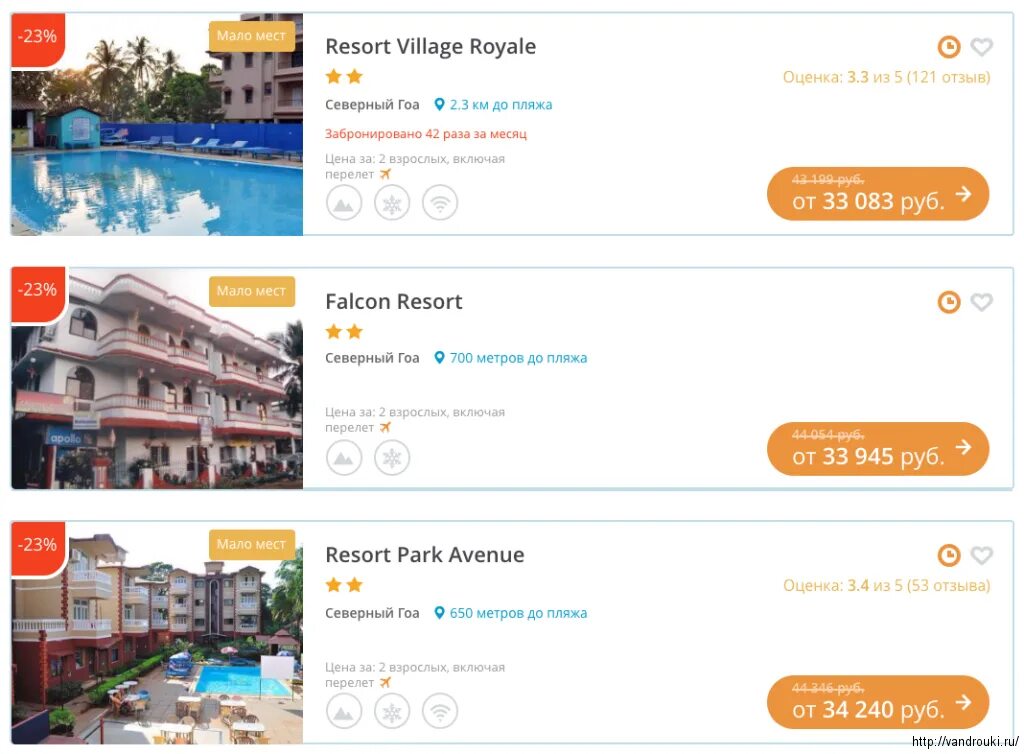Viewport: 1024px width, 754px height.
Task: Click the clock icon next to Falcon Resort
Action: (x=949, y=302)
